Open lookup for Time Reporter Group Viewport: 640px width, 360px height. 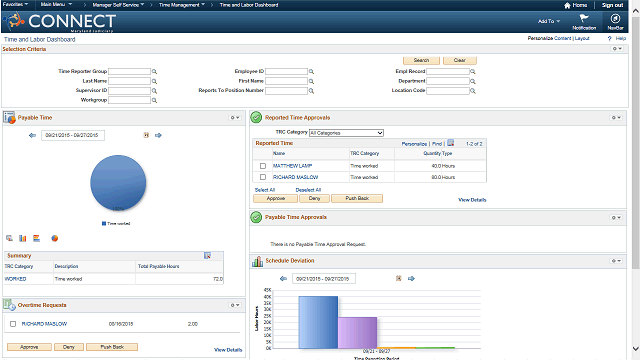point(155,71)
